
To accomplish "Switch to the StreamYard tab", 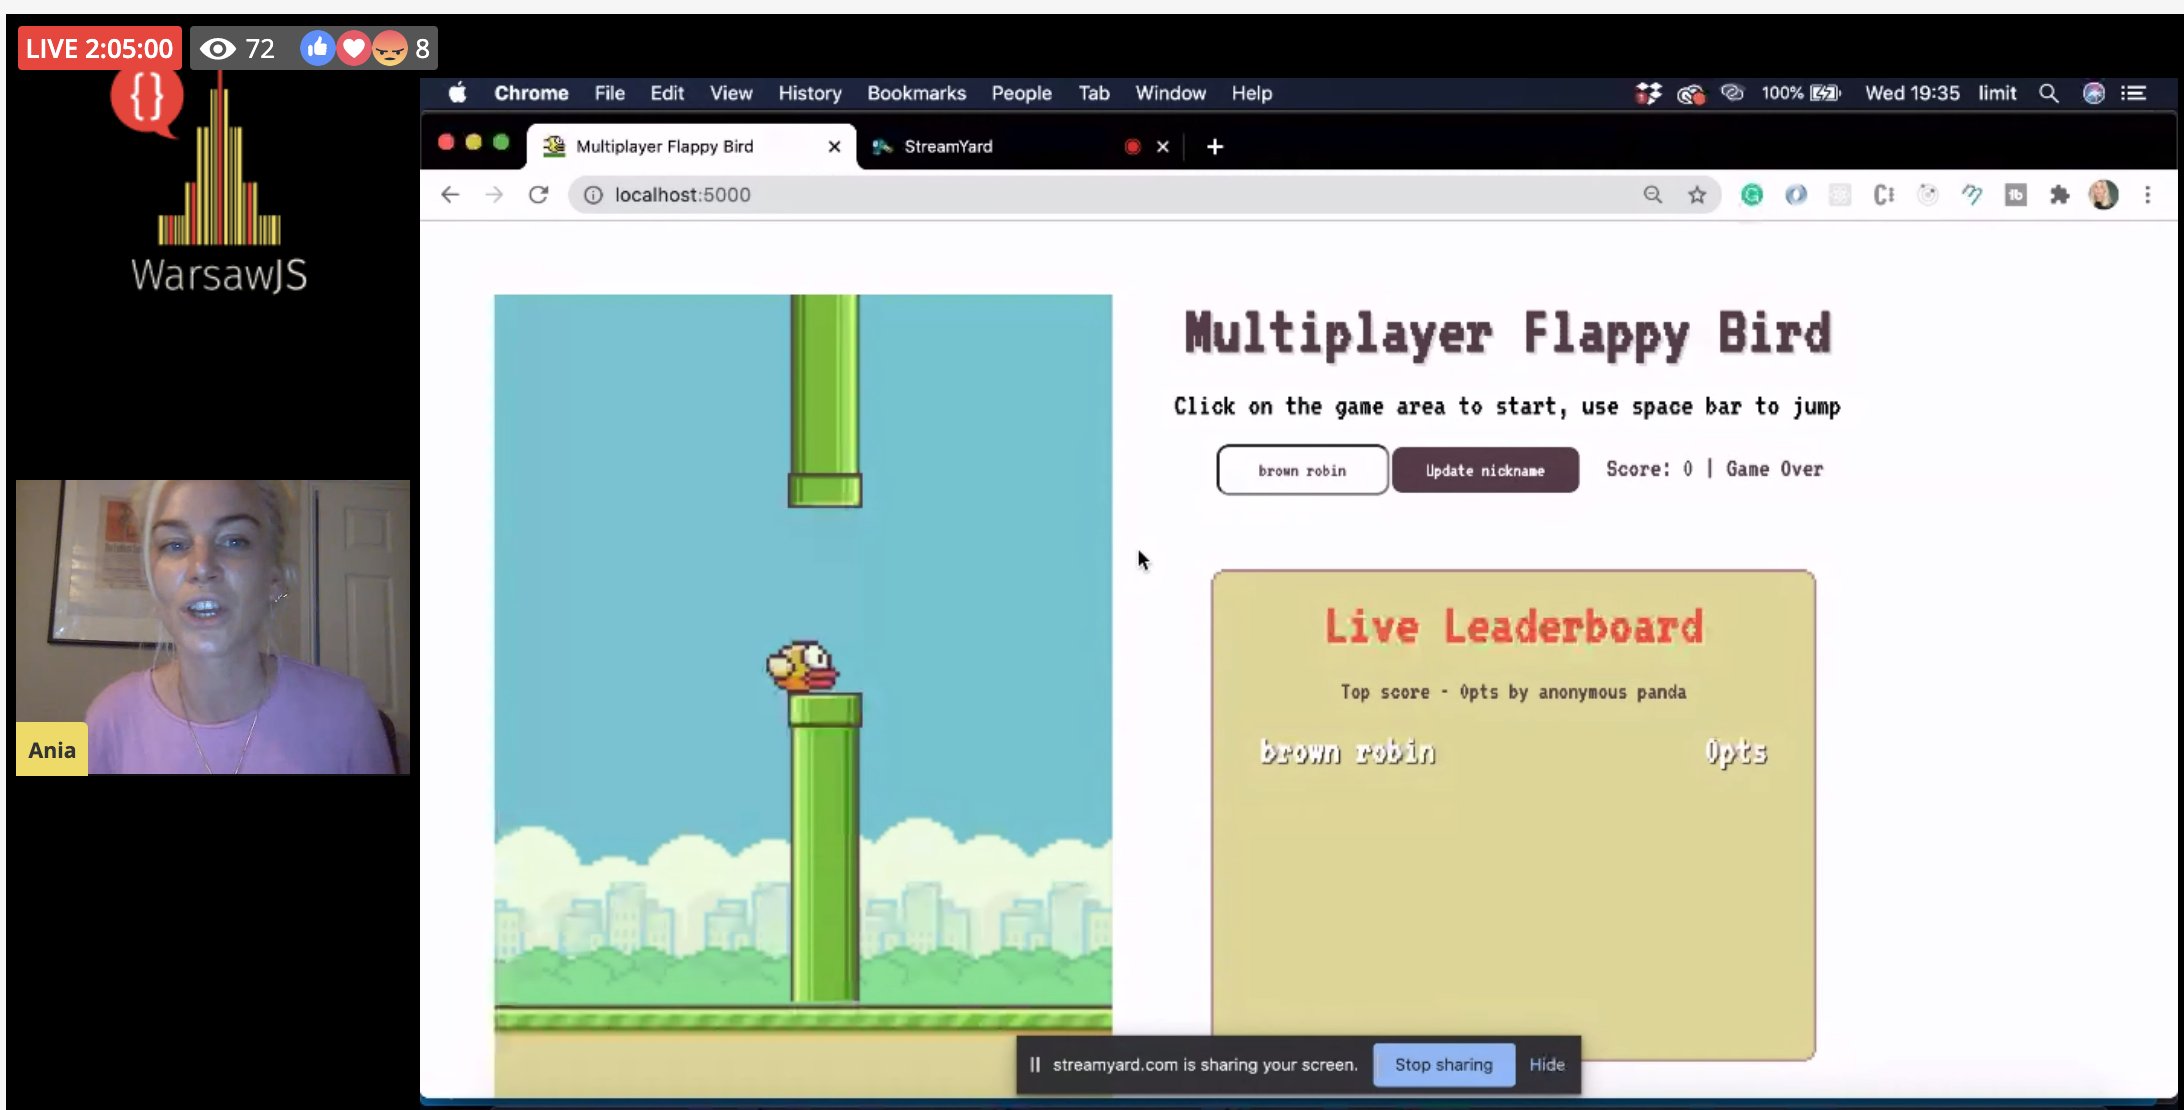I will (1020, 146).
